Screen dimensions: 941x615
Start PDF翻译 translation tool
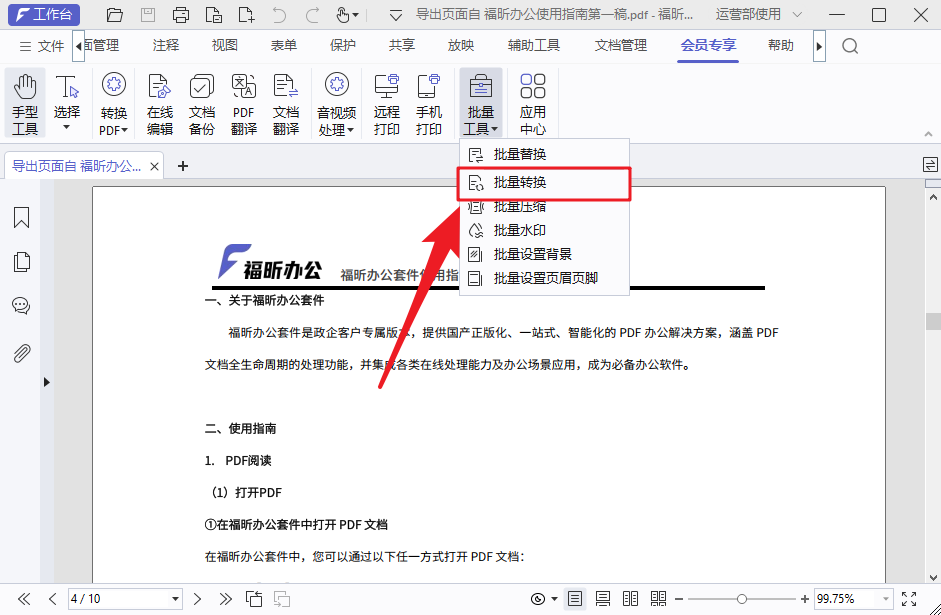(243, 100)
